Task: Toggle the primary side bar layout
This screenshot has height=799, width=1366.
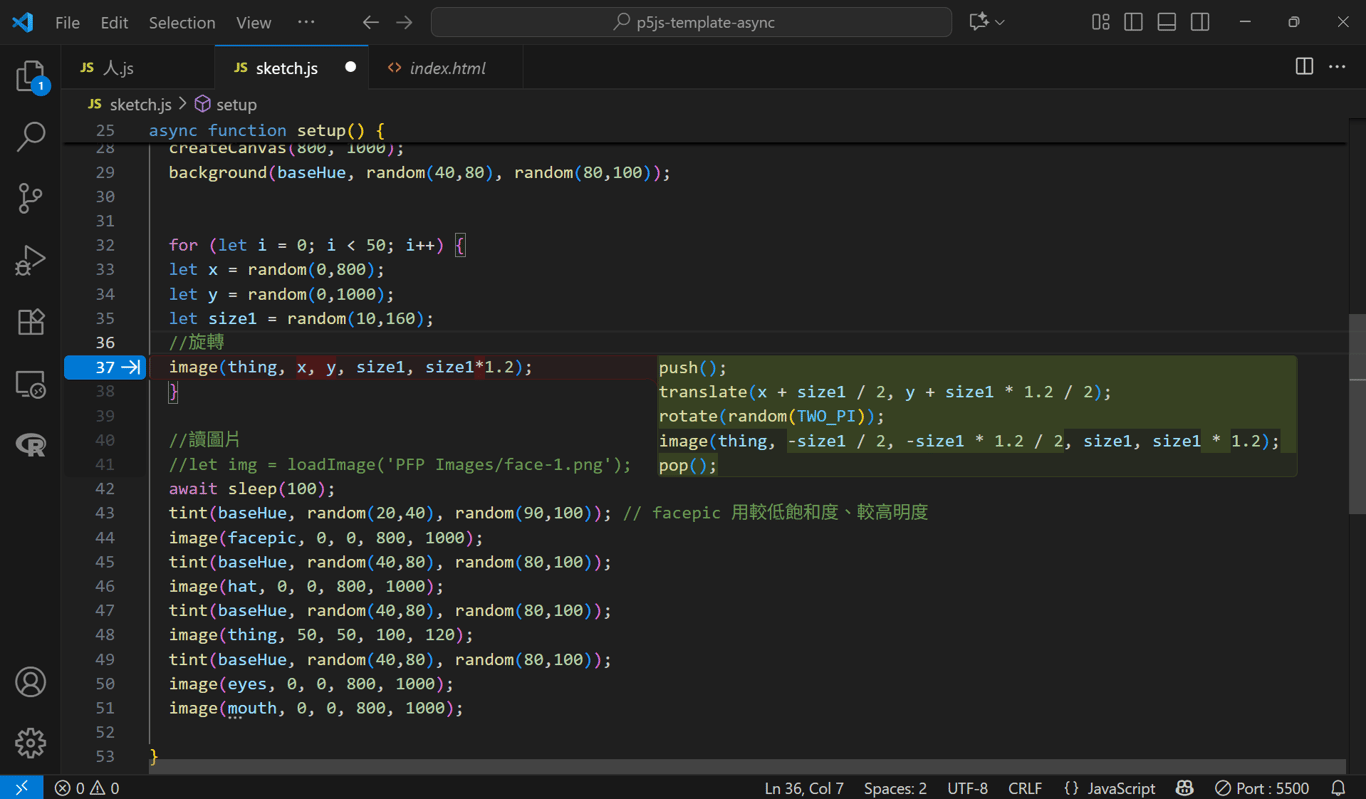Action: coord(1133,22)
